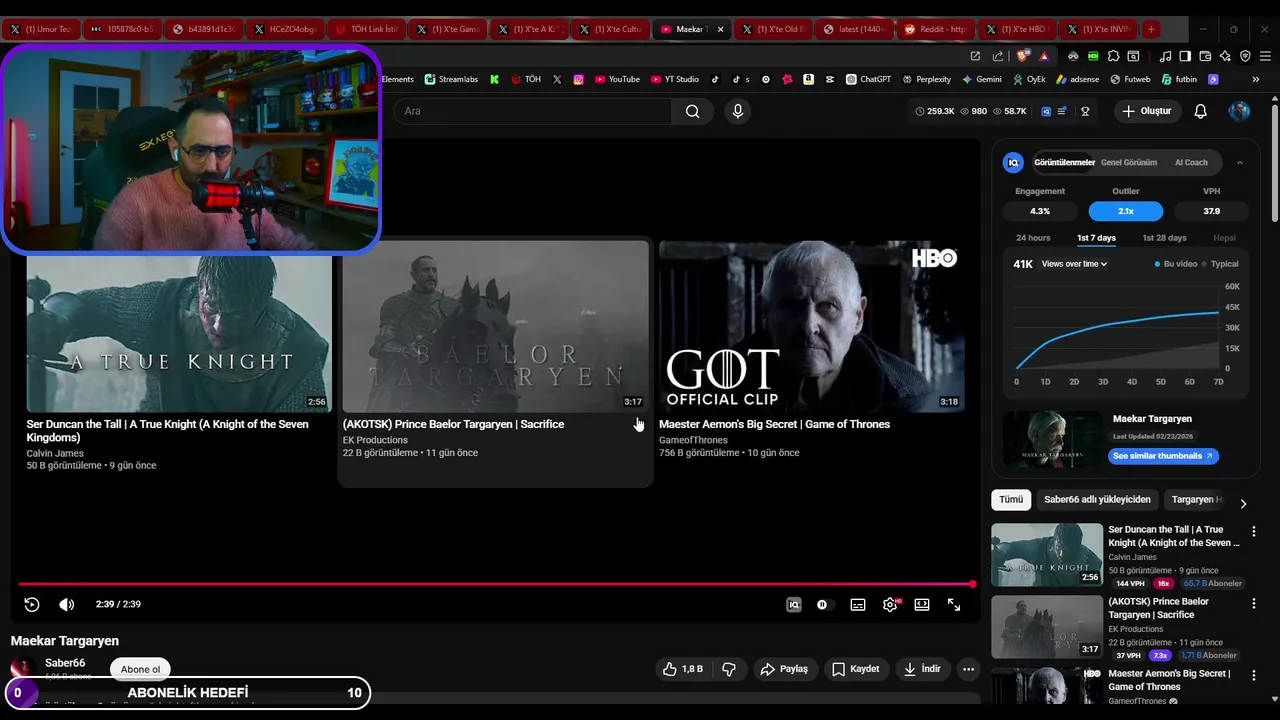
Task: Toggle subtitles in the player
Action: click(858, 604)
